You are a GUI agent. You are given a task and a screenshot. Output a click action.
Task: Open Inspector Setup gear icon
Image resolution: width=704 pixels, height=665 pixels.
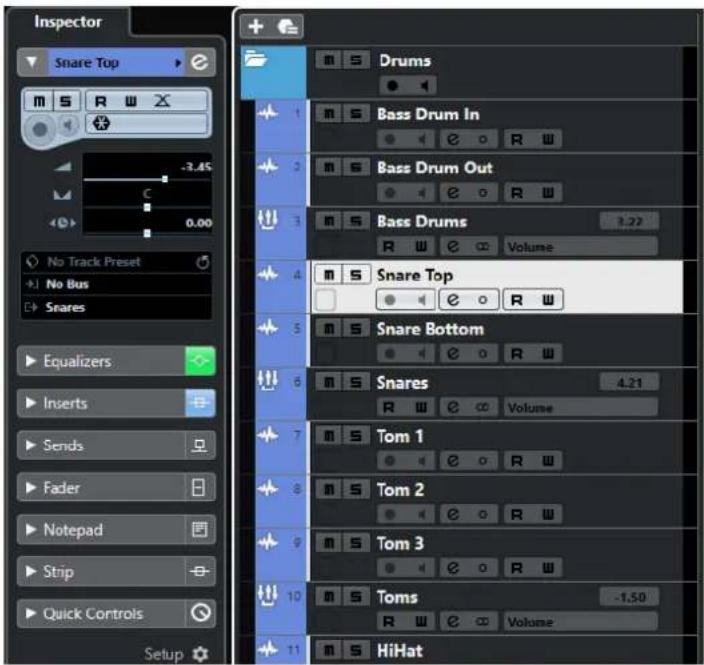tap(200, 654)
